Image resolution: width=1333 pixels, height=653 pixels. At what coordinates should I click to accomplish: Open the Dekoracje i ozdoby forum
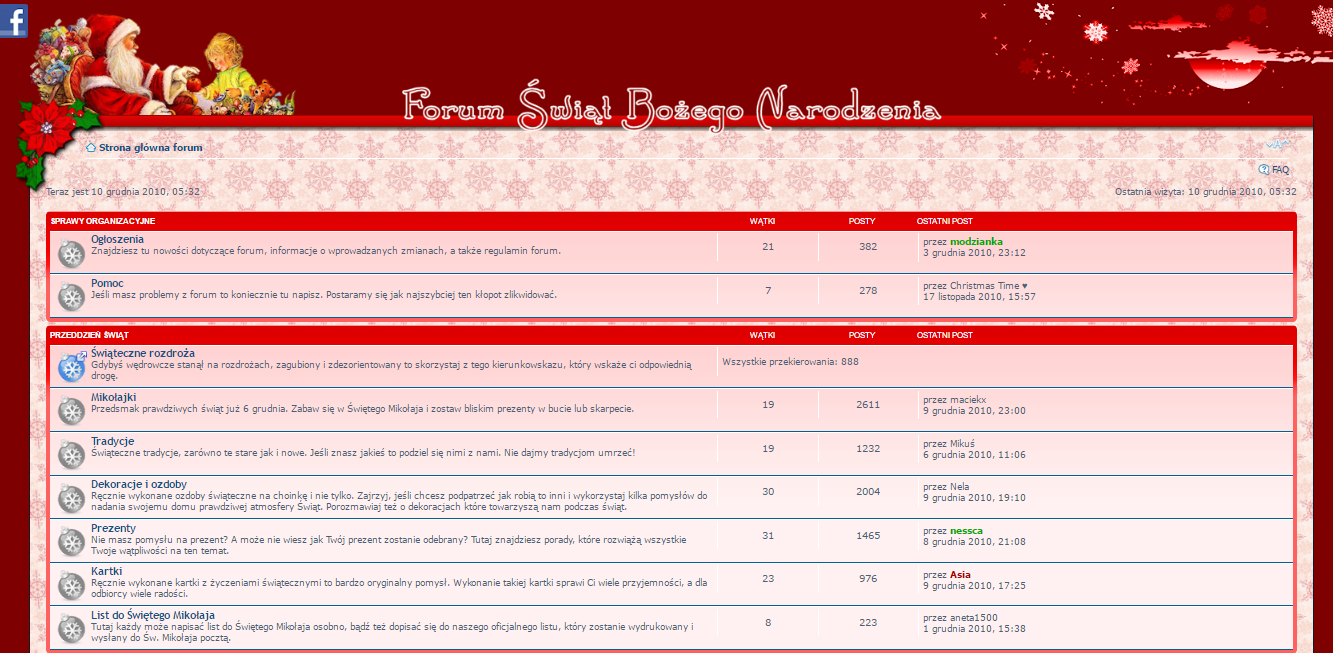tap(138, 485)
